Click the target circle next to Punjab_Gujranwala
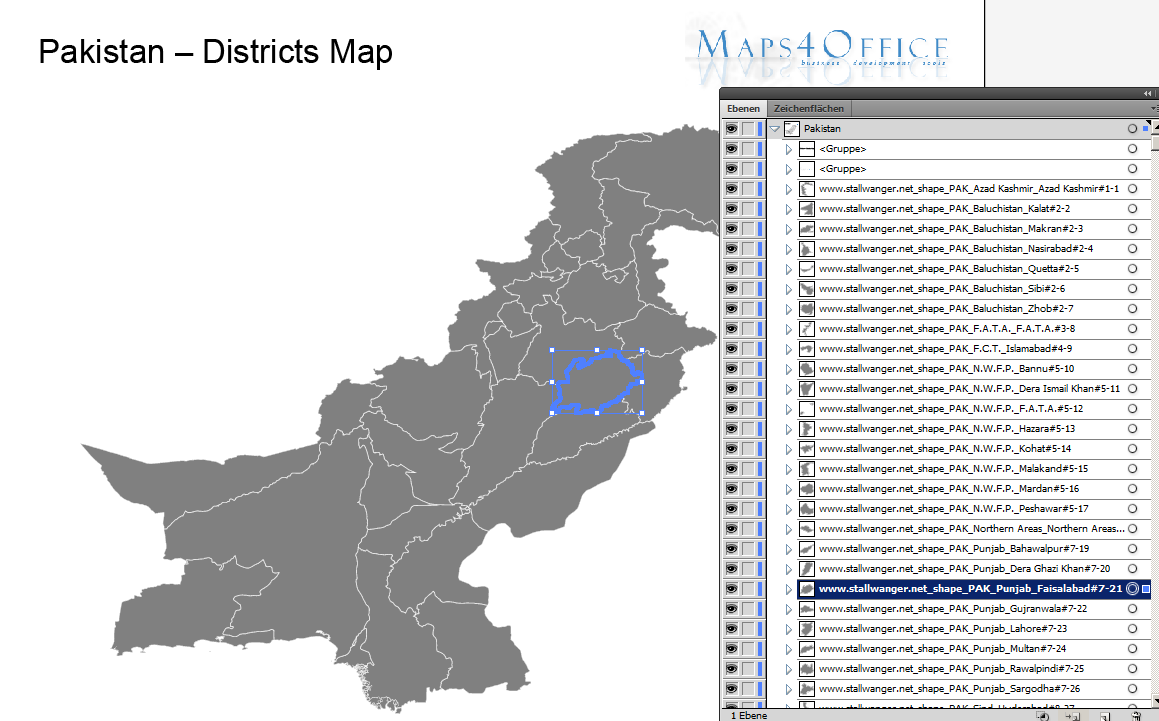Screen dimensions: 1159x721 (1131, 608)
